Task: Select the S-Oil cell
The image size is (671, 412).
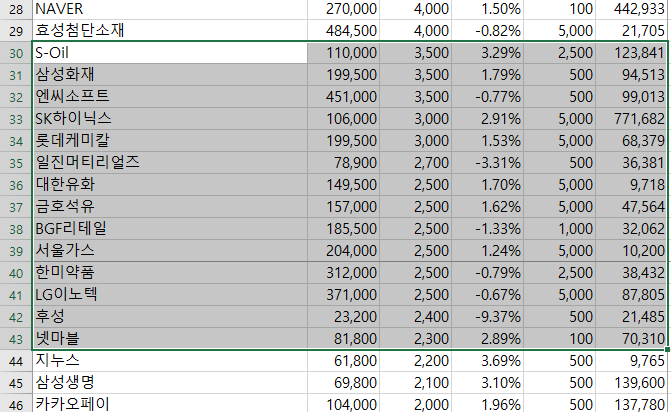Action: pyautogui.click(x=170, y=53)
